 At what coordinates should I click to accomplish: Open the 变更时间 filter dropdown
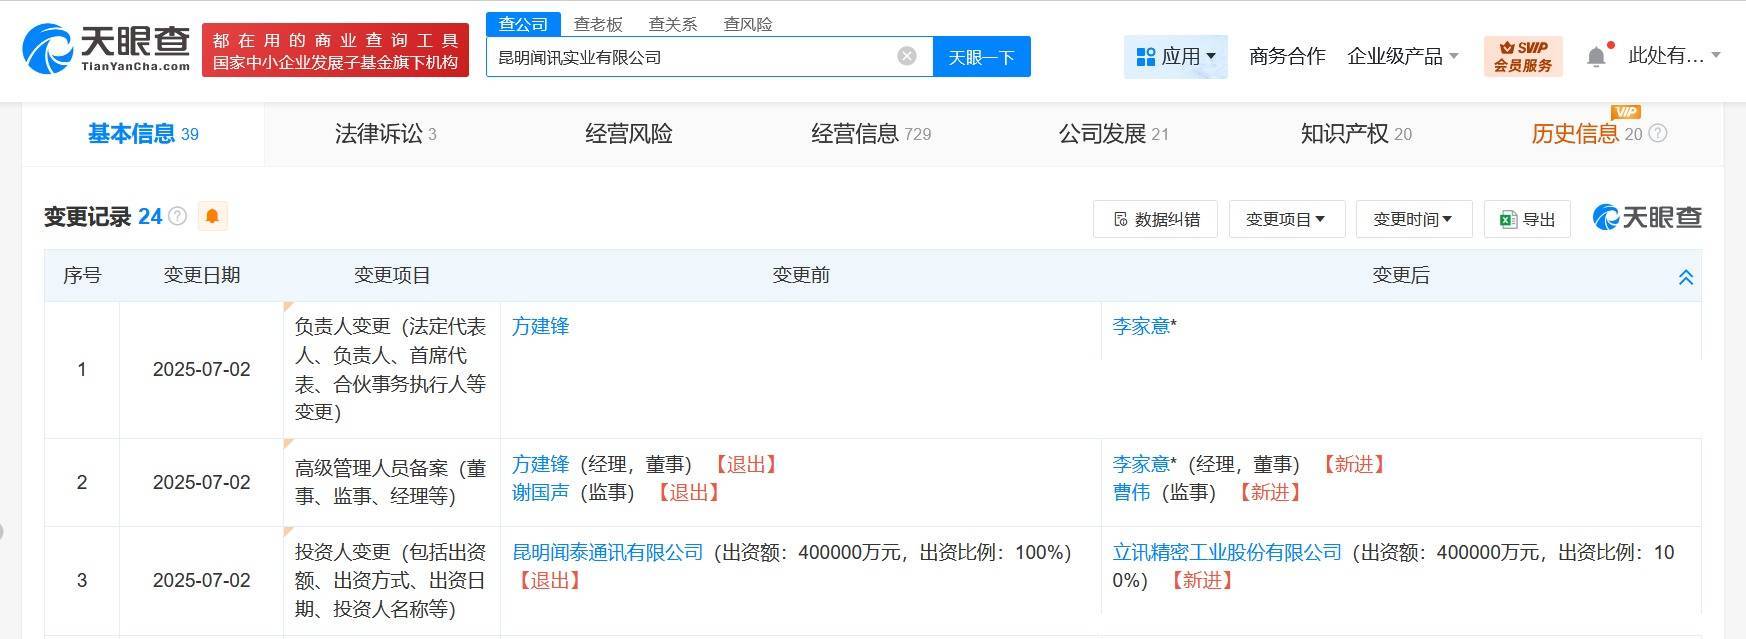[x=1413, y=219]
